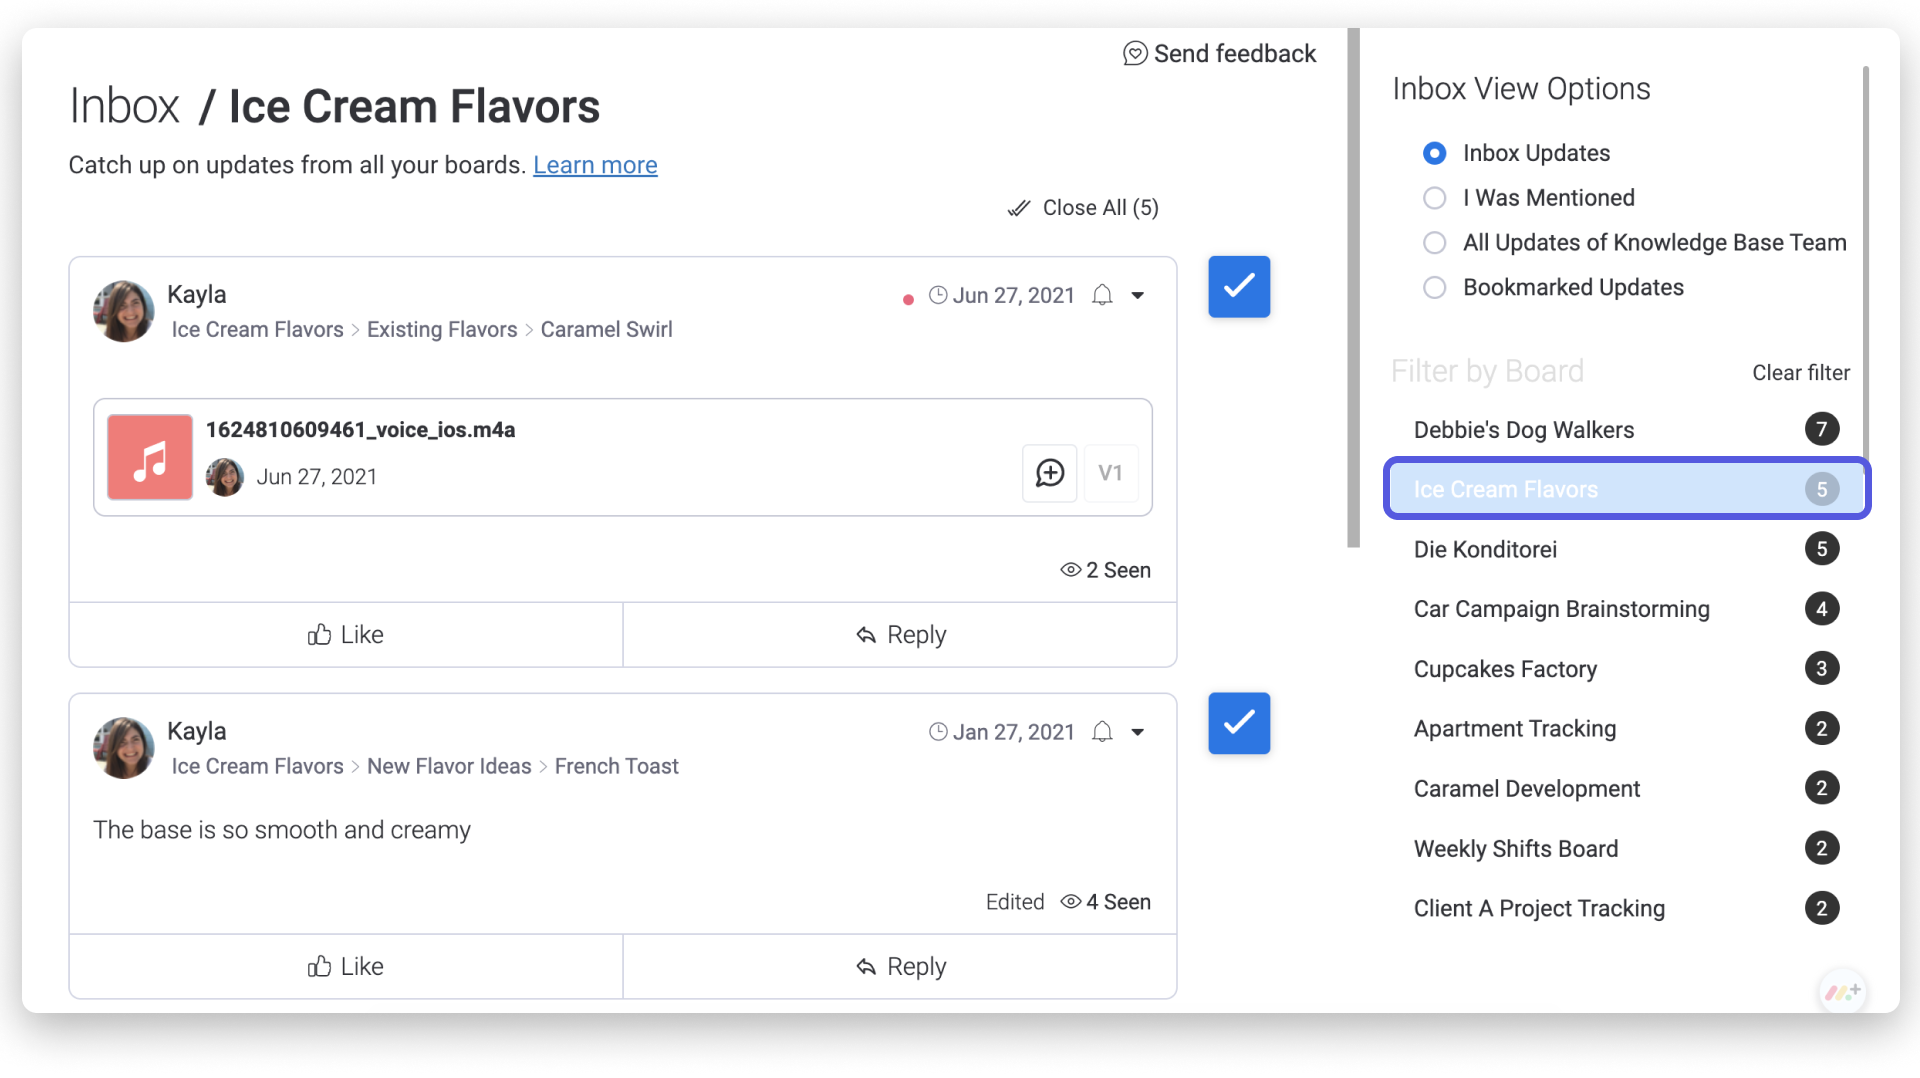This screenshot has height=1078, width=1920.
Task: Click Close All (5) button
Action: click(1083, 208)
